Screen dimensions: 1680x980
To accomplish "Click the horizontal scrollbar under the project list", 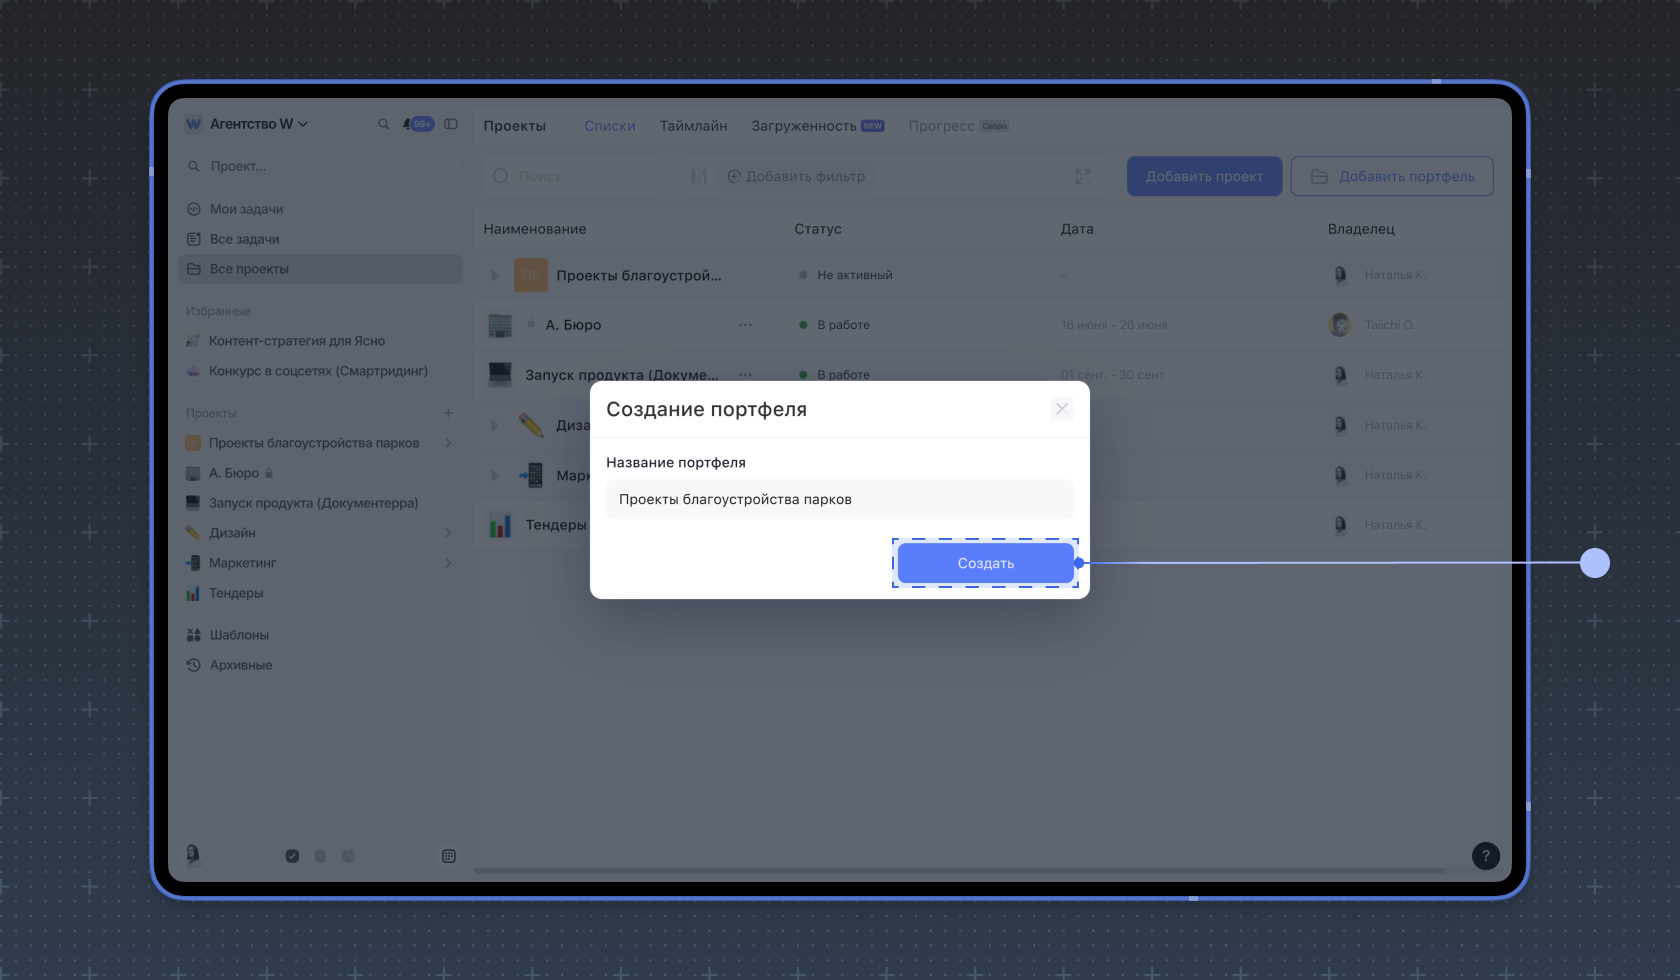I will 958,871.
